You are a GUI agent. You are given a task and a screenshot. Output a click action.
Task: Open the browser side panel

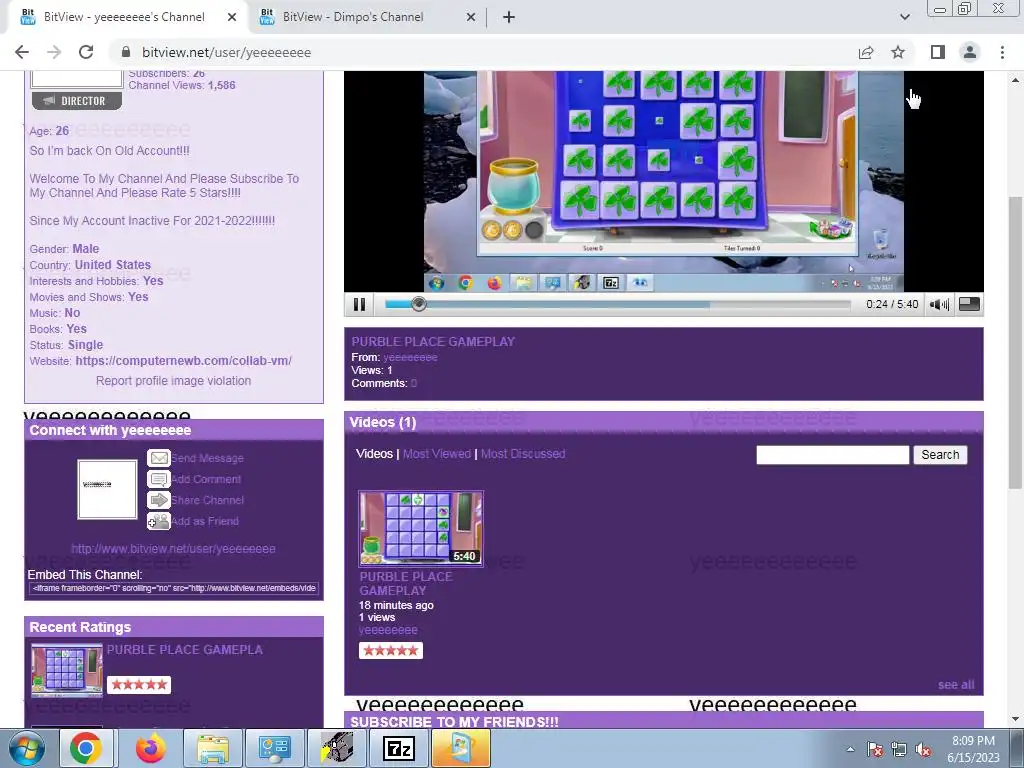(x=938, y=52)
